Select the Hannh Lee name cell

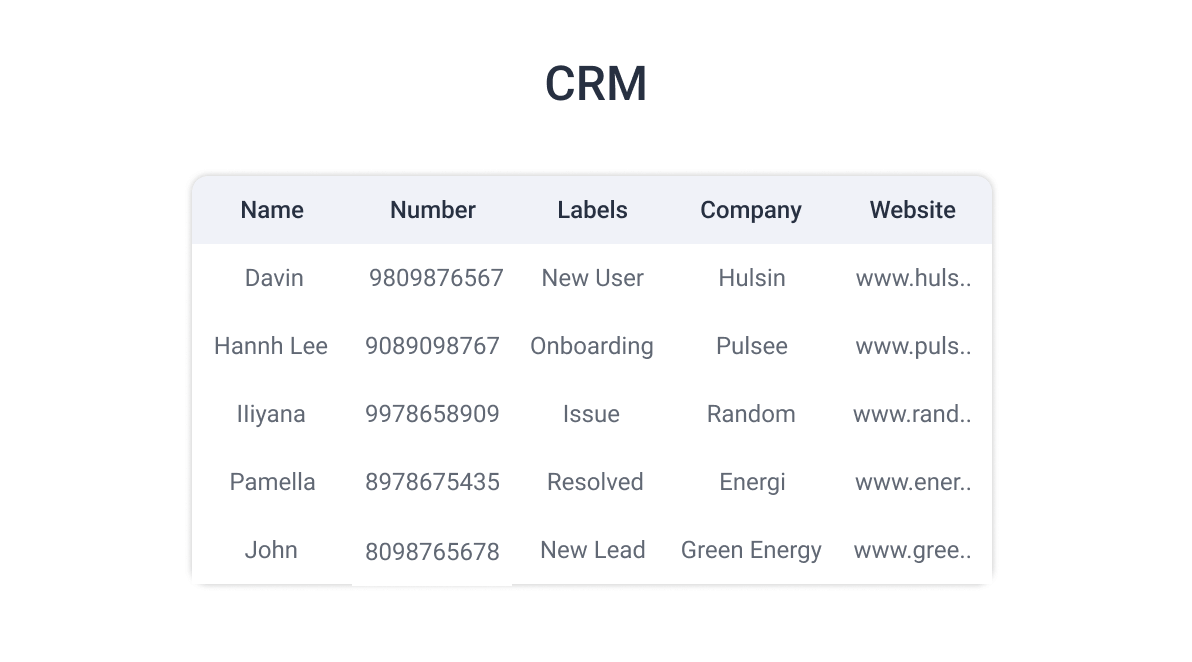271,346
